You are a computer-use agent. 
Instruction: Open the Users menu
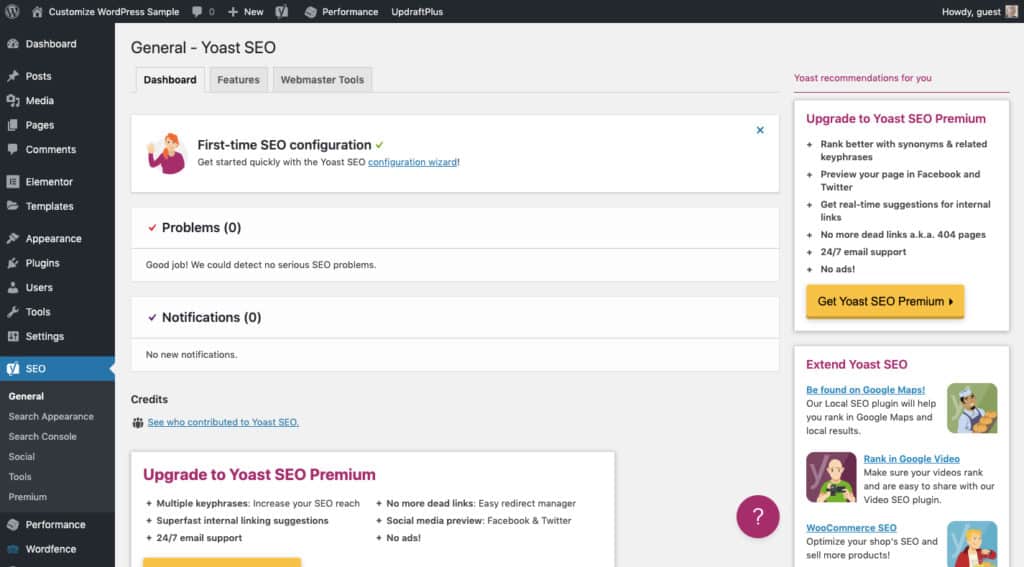(x=57, y=287)
